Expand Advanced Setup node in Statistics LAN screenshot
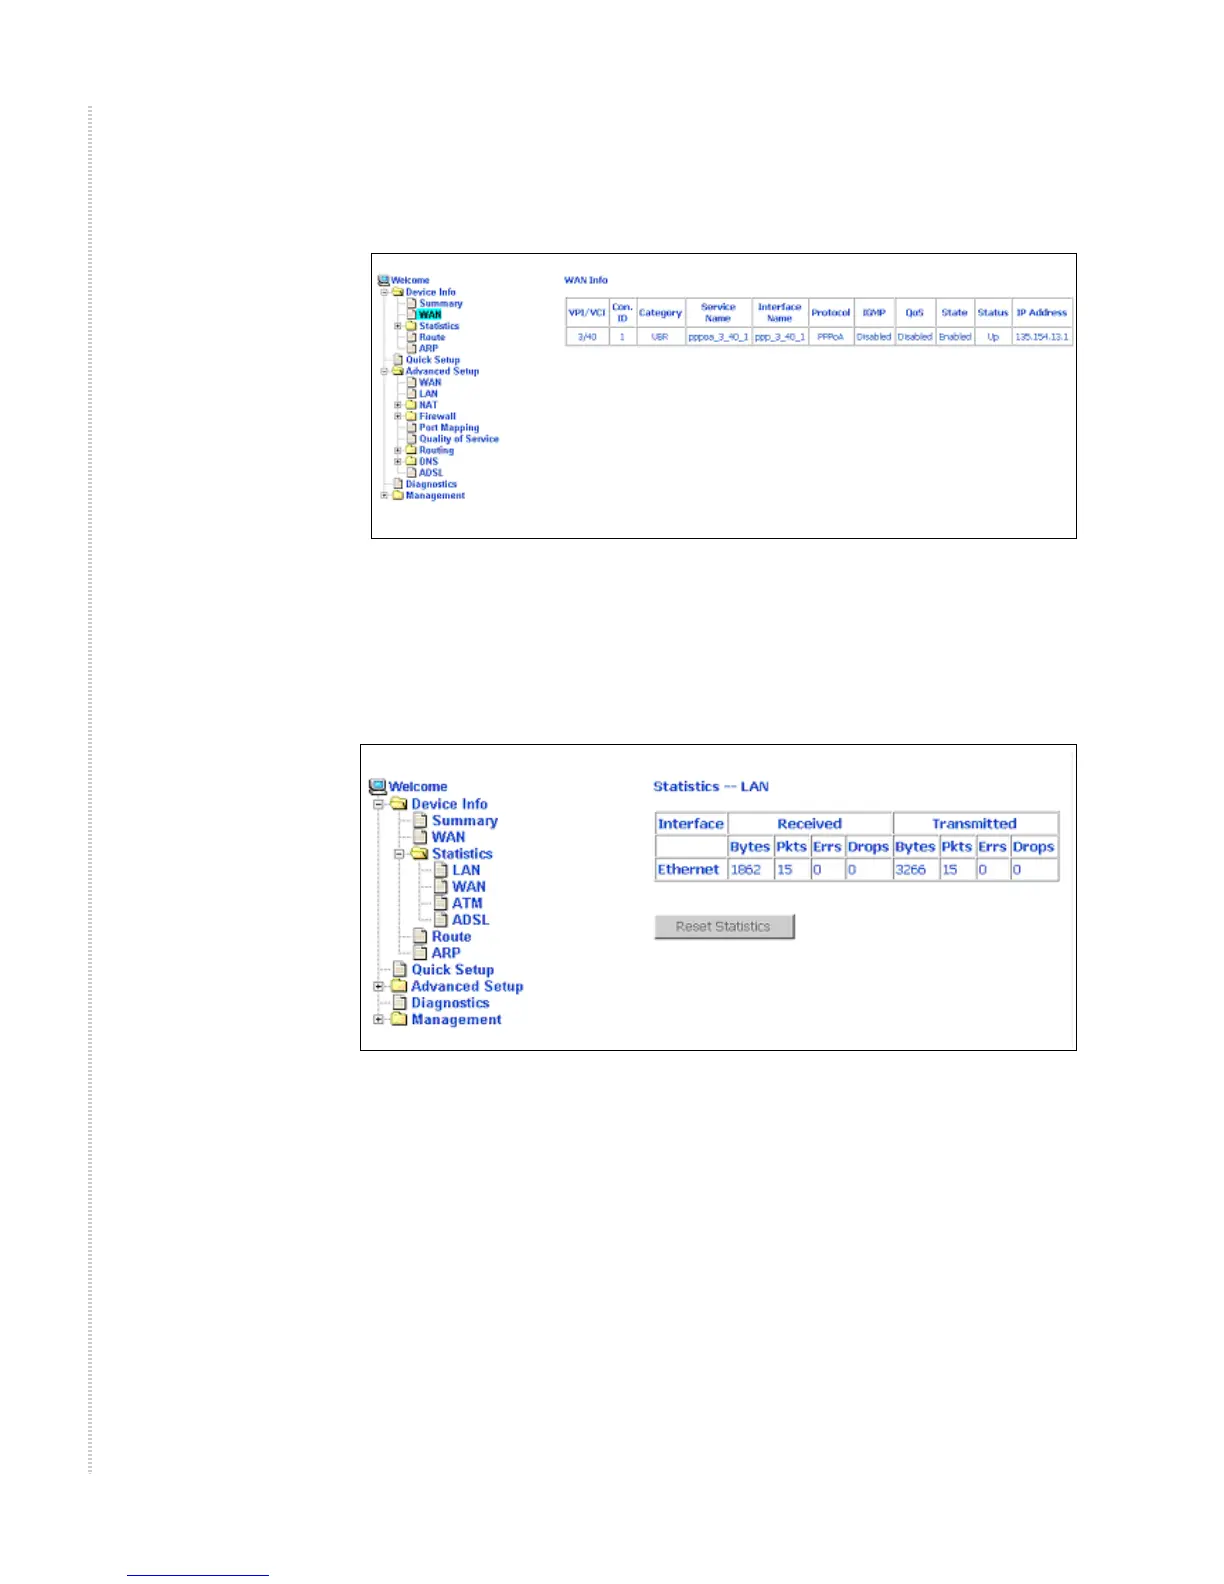This screenshot has width=1224, height=1584. click(x=379, y=986)
